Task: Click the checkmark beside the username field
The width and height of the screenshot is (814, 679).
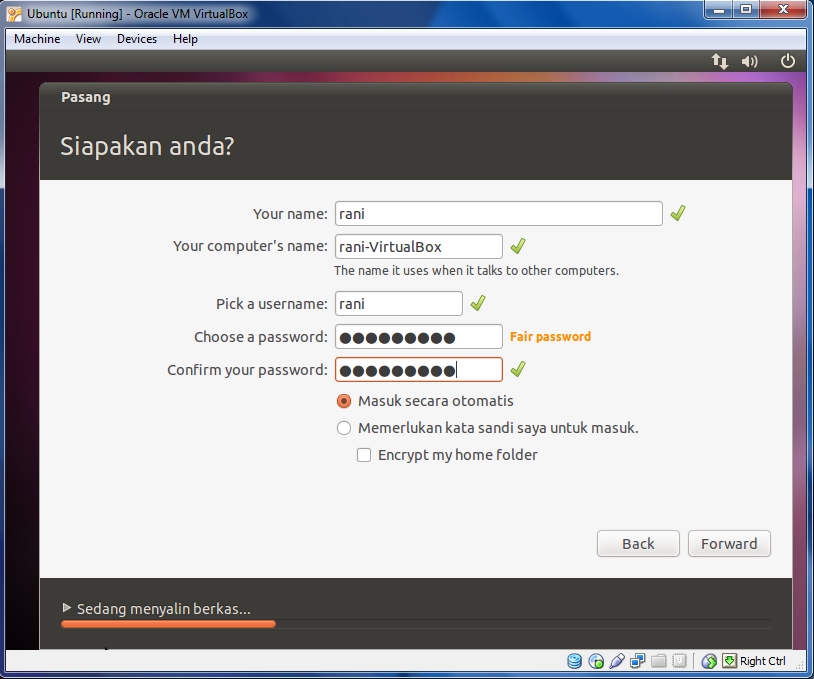Action: pyautogui.click(x=478, y=303)
